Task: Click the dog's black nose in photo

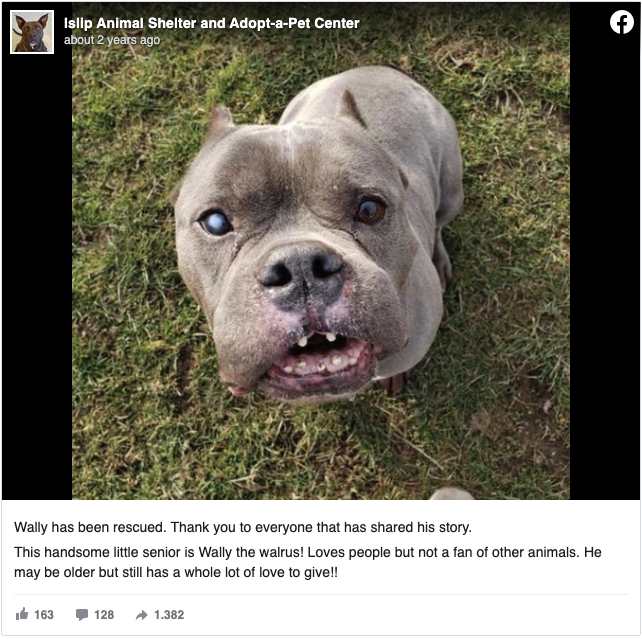Action: click(x=301, y=274)
